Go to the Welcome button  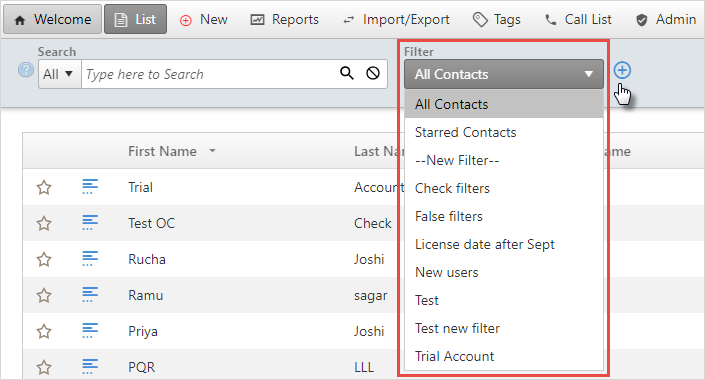pyautogui.click(x=53, y=19)
